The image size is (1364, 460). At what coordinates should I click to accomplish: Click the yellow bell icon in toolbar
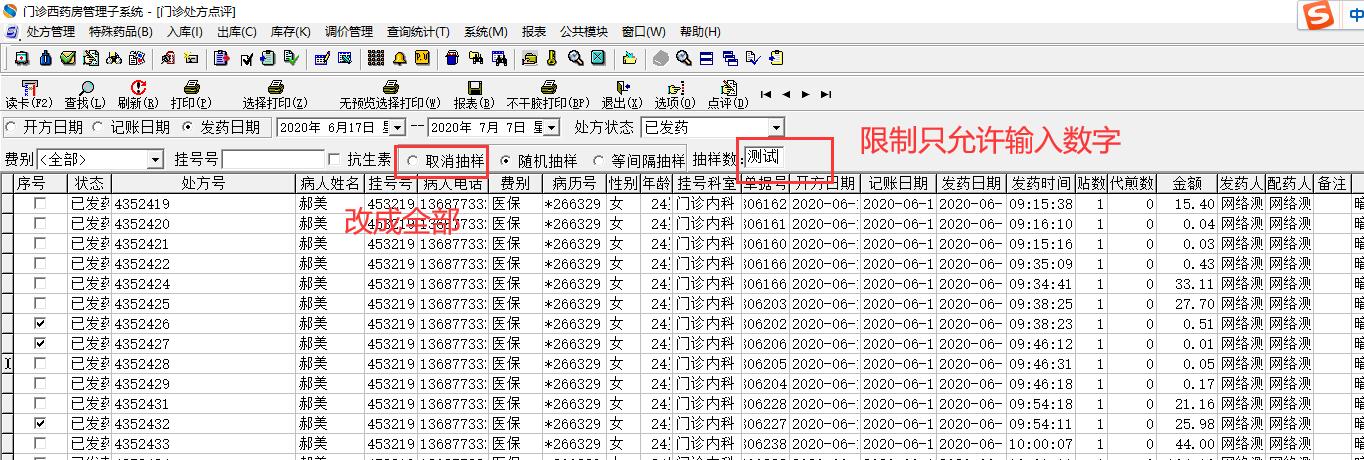(399, 58)
